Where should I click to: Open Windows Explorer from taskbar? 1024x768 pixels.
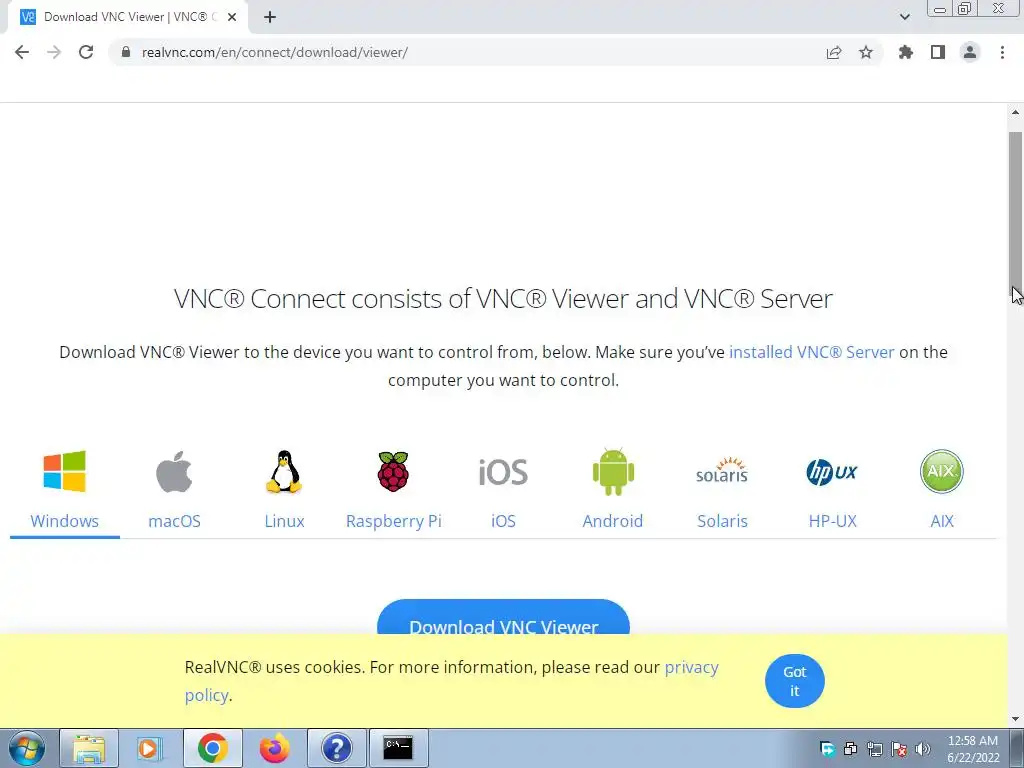click(89, 748)
